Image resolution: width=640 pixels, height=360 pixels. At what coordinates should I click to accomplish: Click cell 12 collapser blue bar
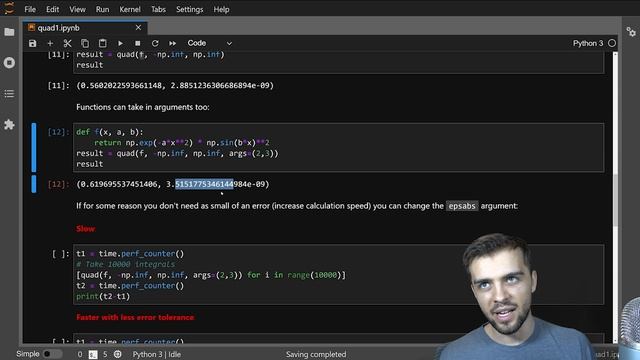[34, 147]
